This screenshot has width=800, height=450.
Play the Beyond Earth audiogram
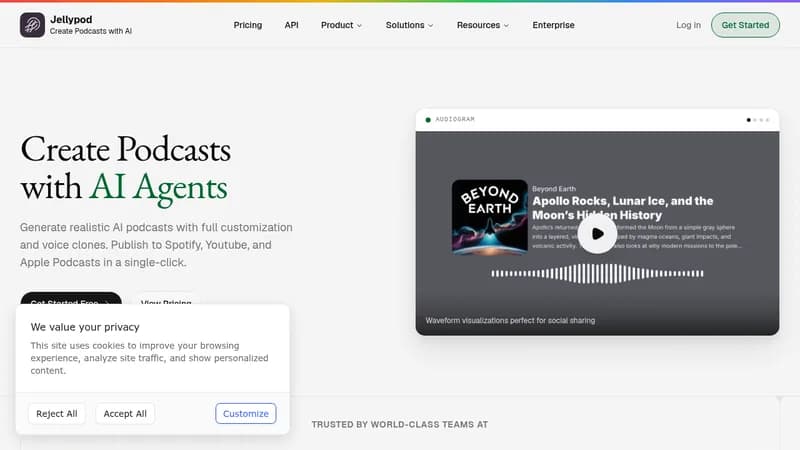[x=597, y=234]
